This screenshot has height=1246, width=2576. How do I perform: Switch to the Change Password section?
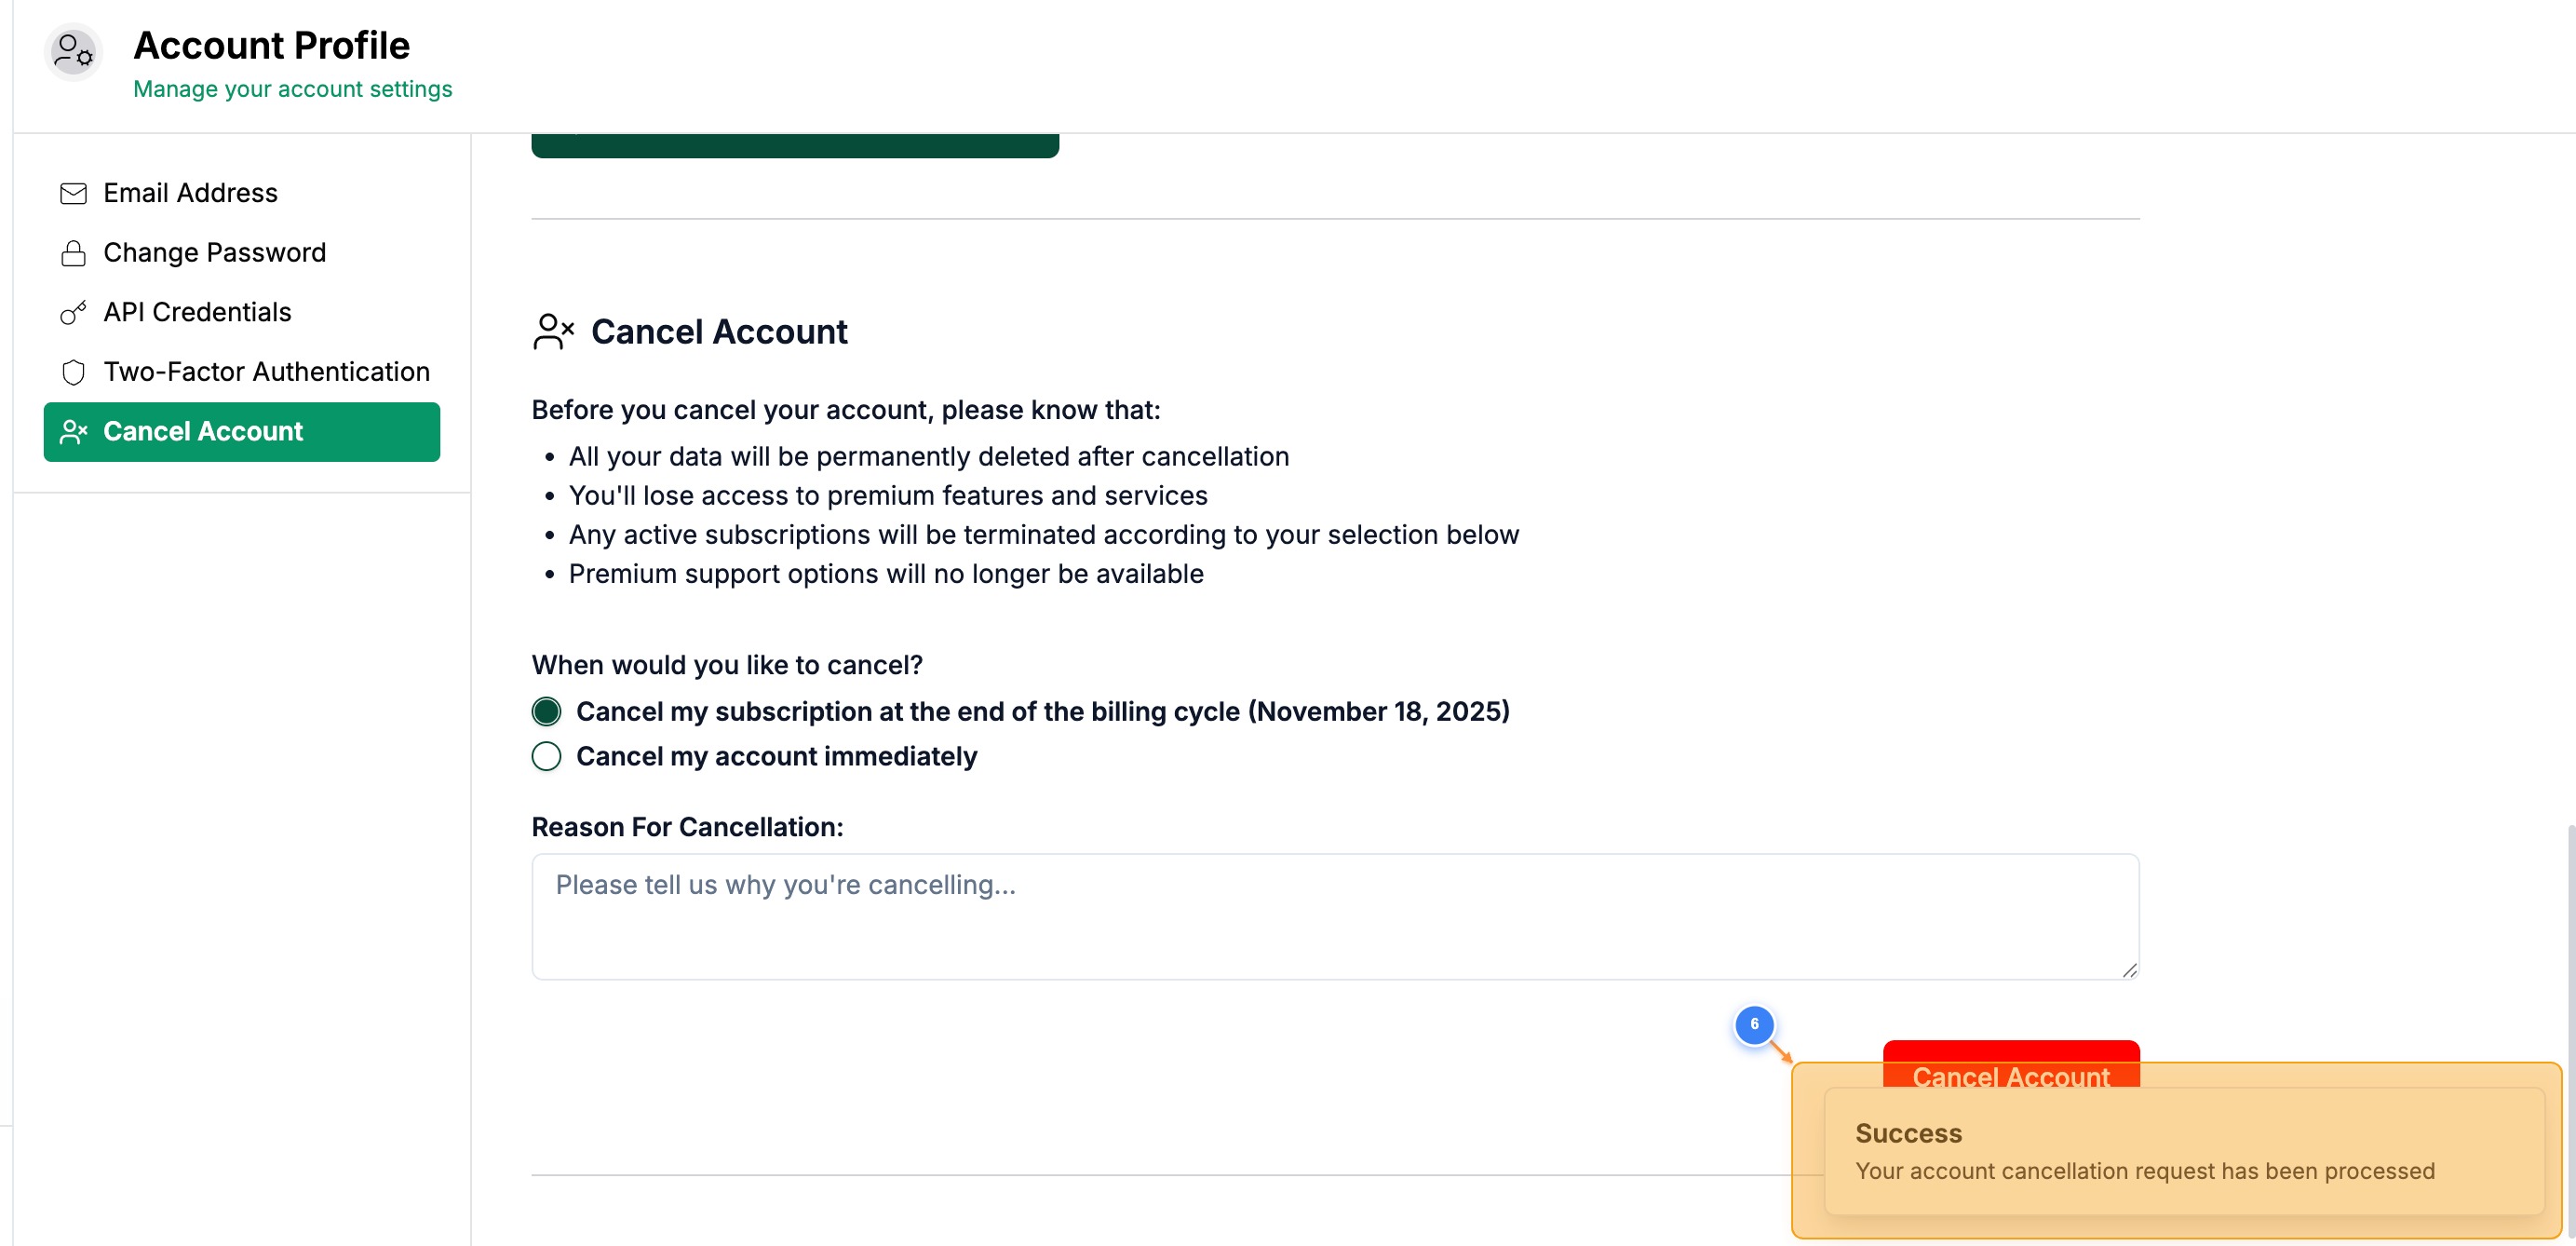214,252
